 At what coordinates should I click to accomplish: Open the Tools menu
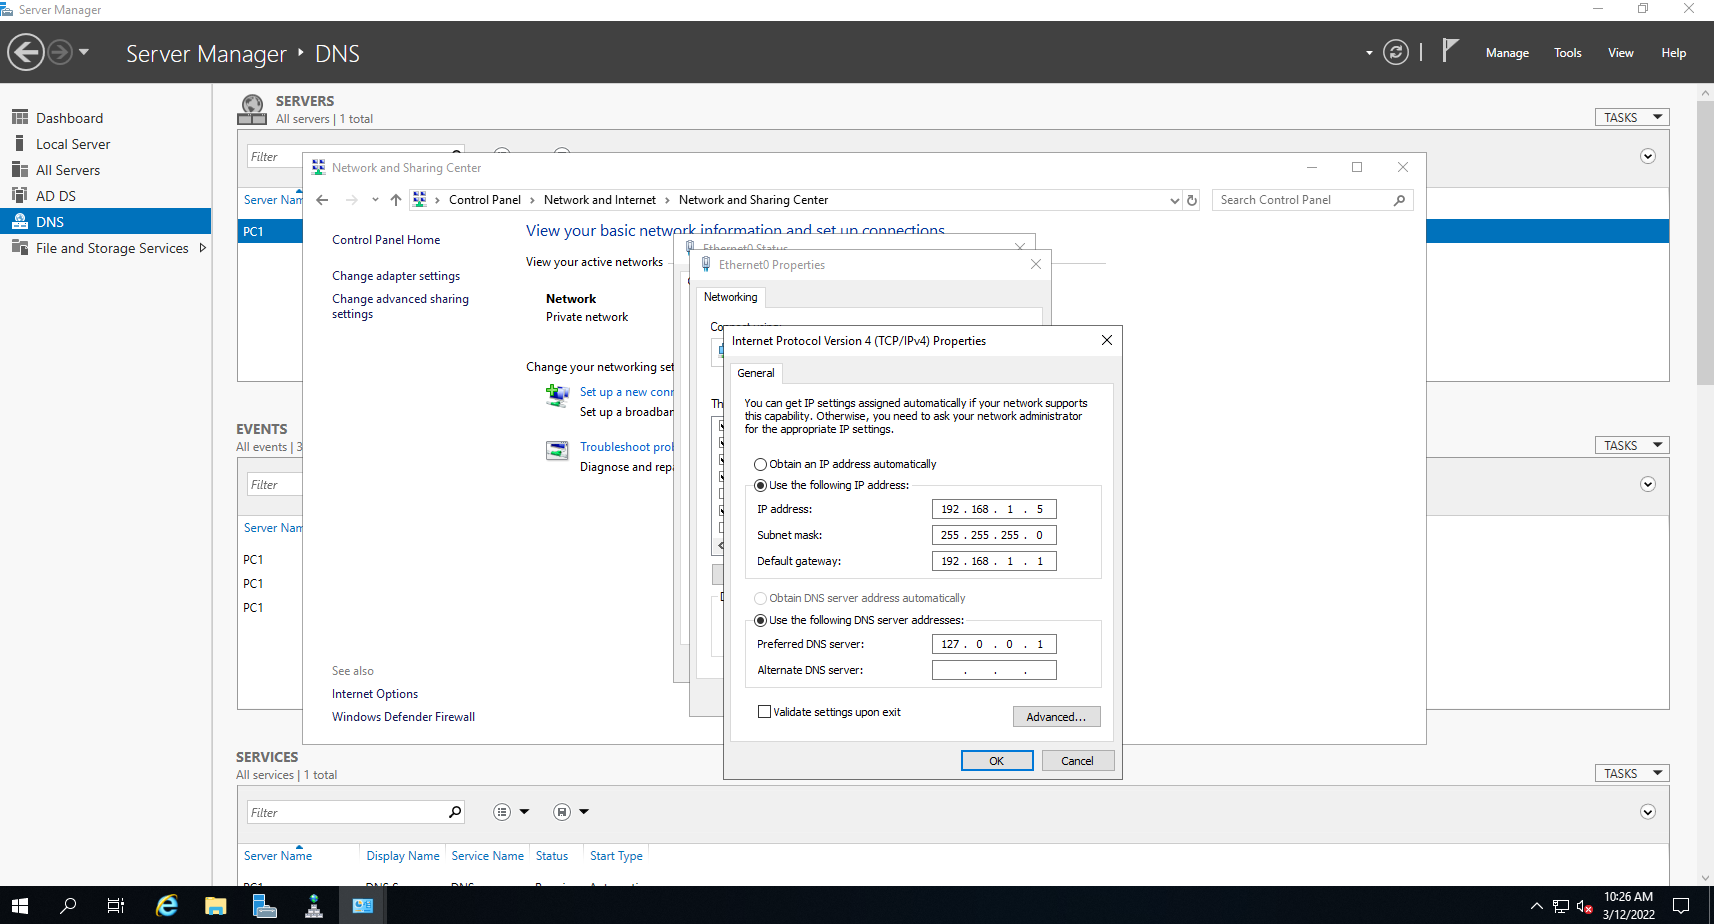point(1567,53)
